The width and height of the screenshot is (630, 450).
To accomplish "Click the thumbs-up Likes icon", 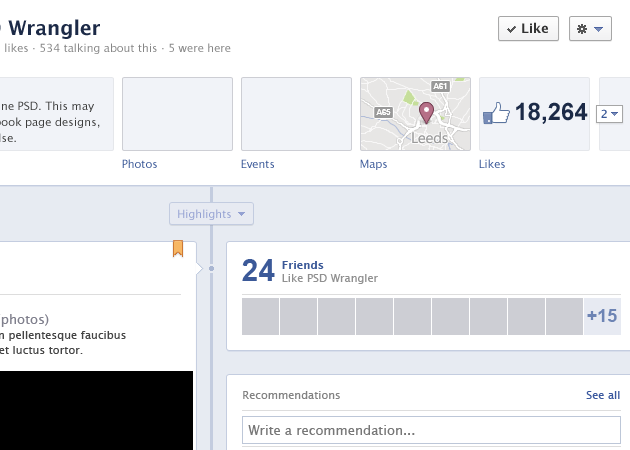I will pyautogui.click(x=496, y=113).
